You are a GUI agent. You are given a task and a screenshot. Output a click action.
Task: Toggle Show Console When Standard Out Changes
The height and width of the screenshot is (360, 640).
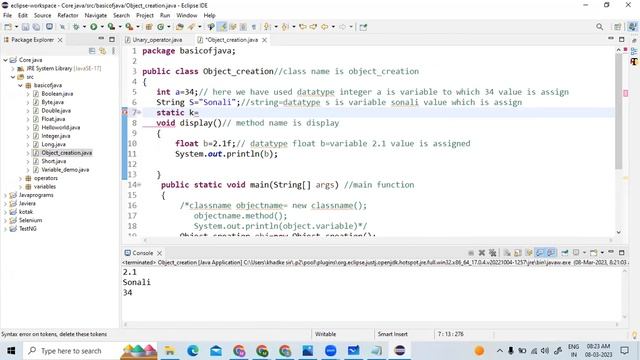coord(540,253)
